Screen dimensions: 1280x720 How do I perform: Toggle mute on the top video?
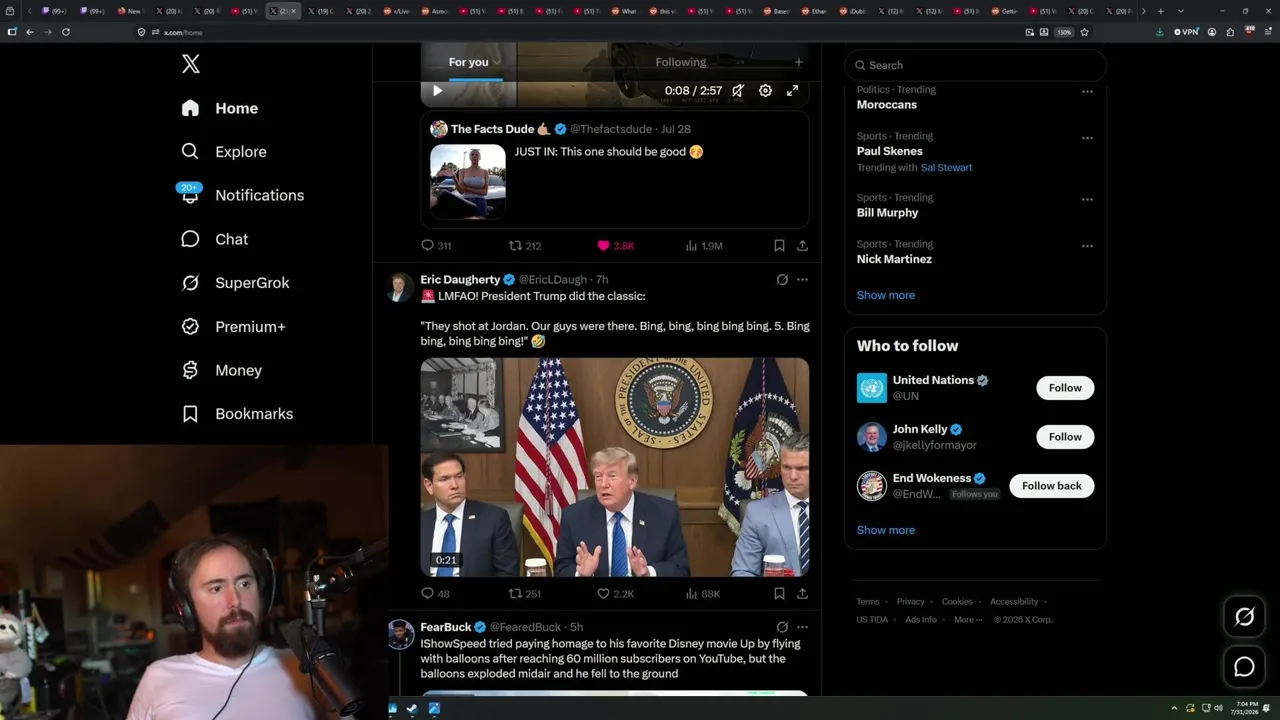(738, 91)
